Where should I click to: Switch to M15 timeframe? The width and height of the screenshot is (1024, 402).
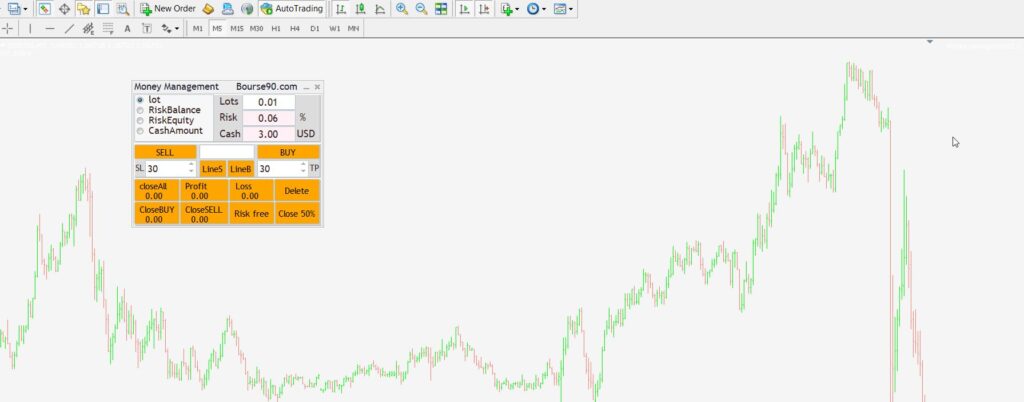[x=237, y=29]
